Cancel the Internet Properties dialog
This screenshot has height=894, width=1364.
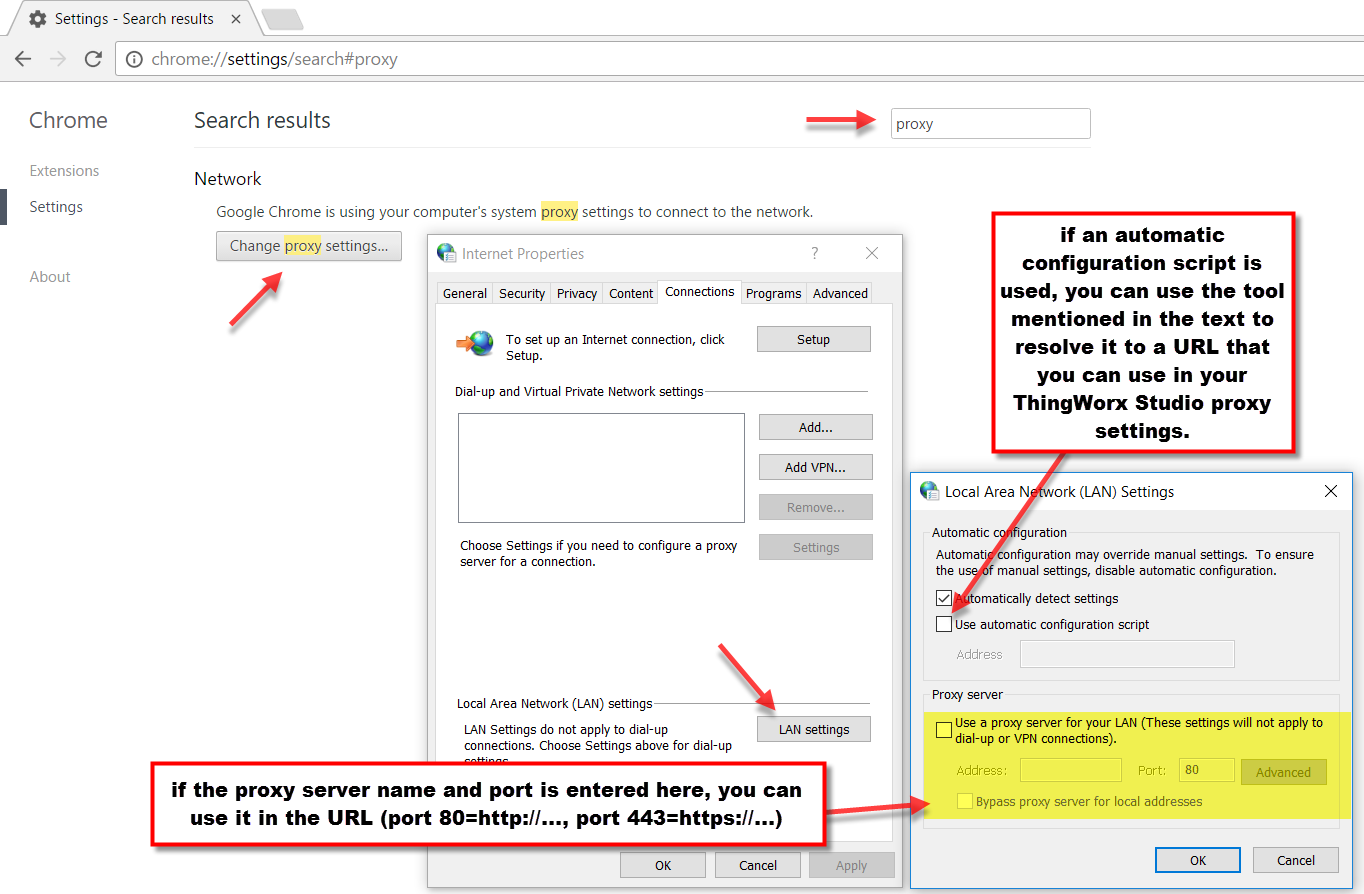click(758, 865)
